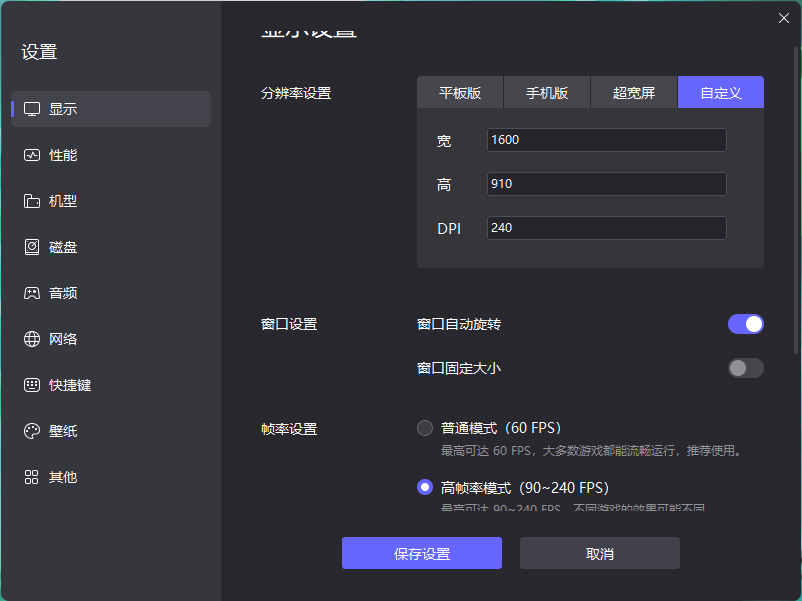The width and height of the screenshot is (802, 601).
Task: Enable 窗口固定大小 fixed window size
Action: click(746, 368)
